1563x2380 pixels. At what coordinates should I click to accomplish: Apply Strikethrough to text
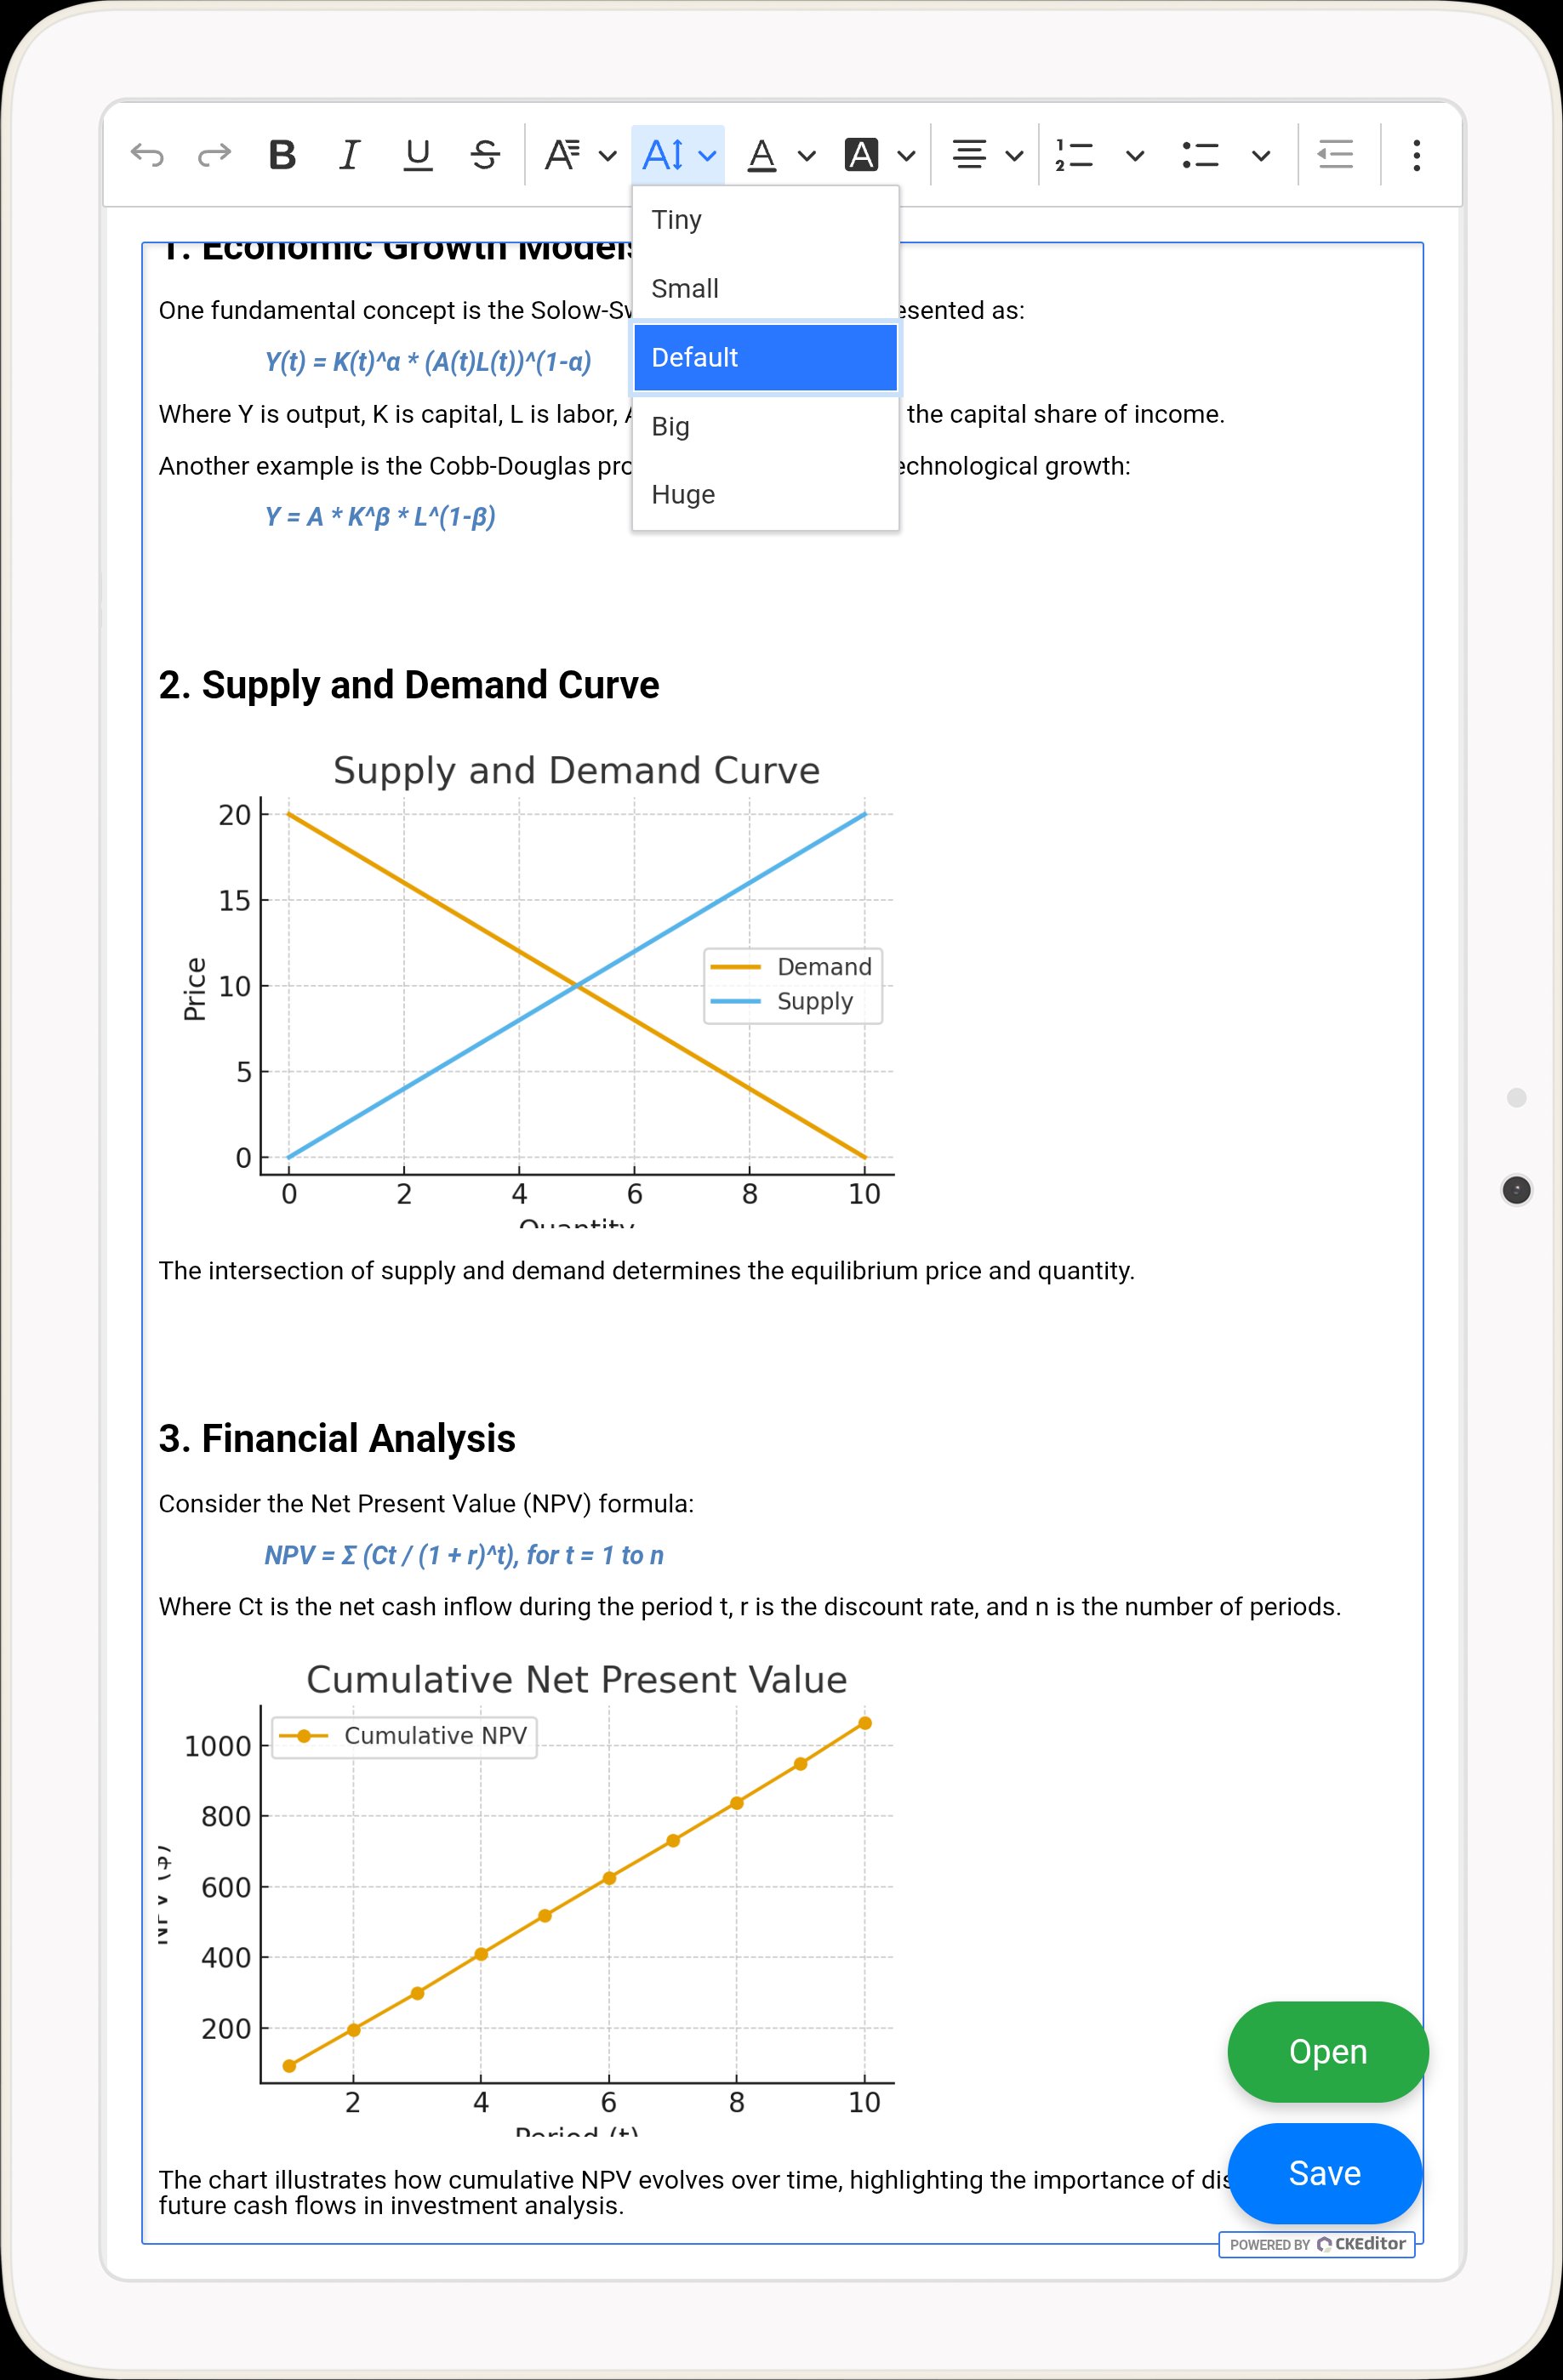click(485, 155)
